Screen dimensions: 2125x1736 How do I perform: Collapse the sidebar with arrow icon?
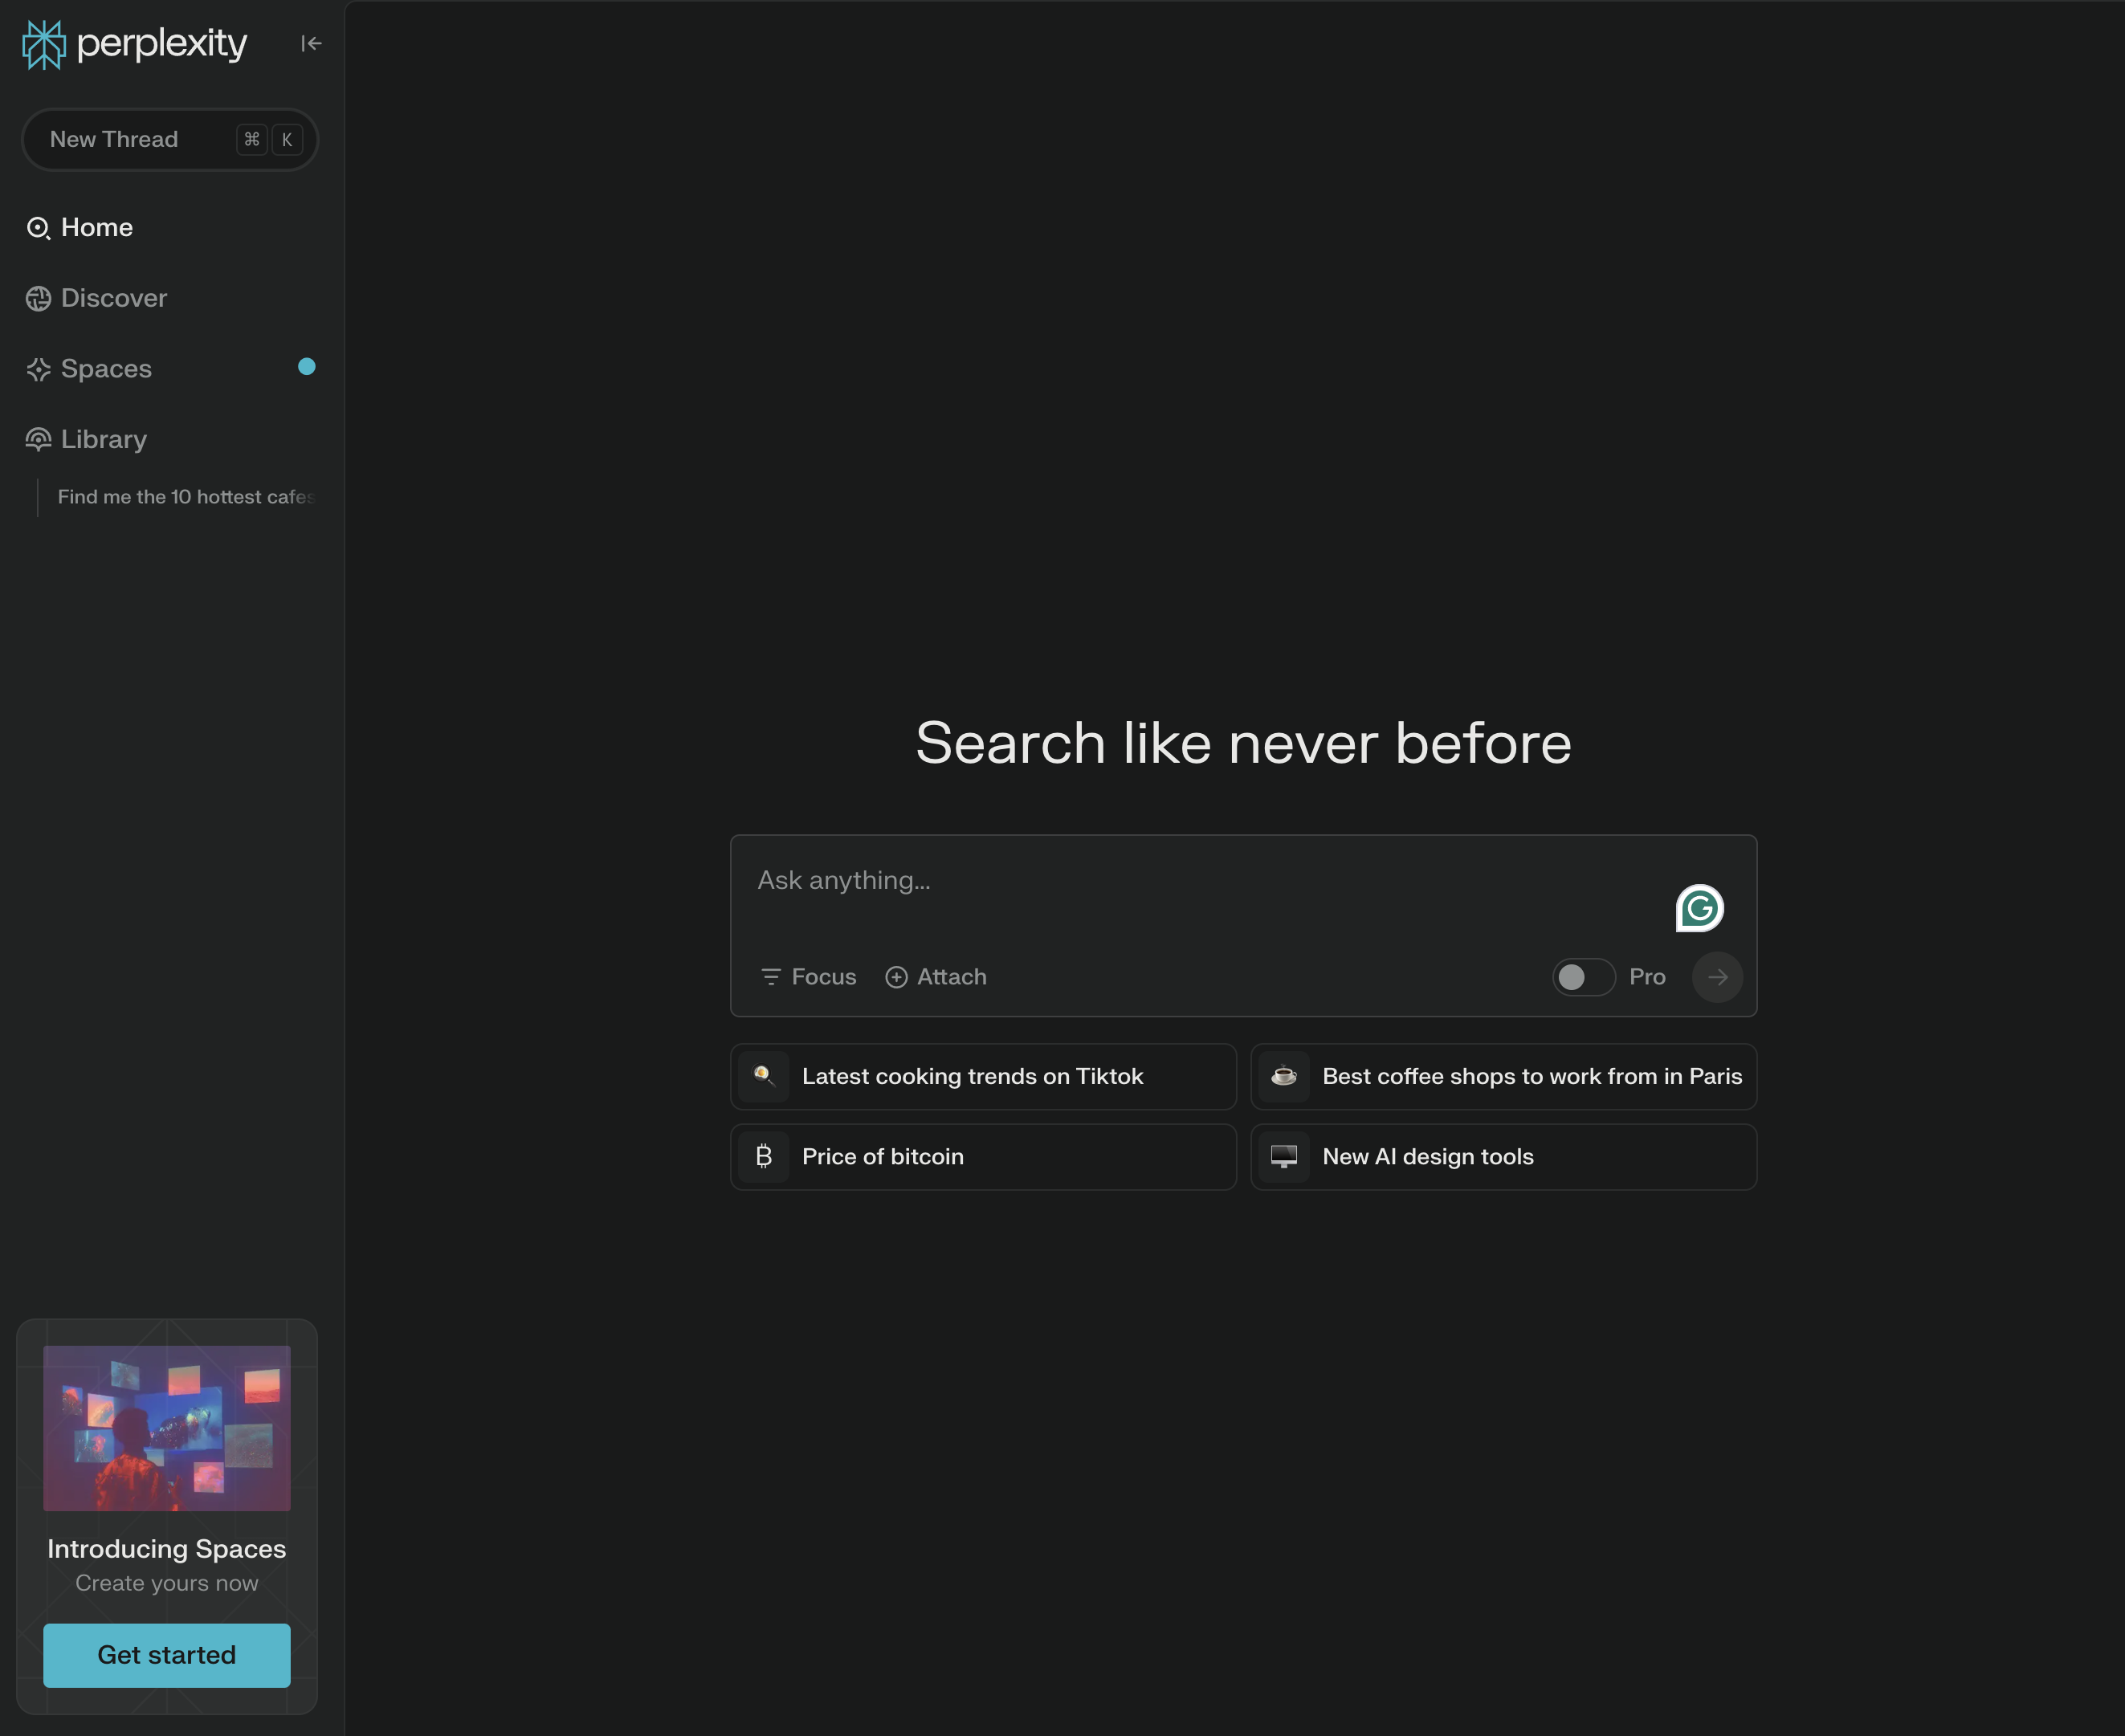(x=311, y=43)
